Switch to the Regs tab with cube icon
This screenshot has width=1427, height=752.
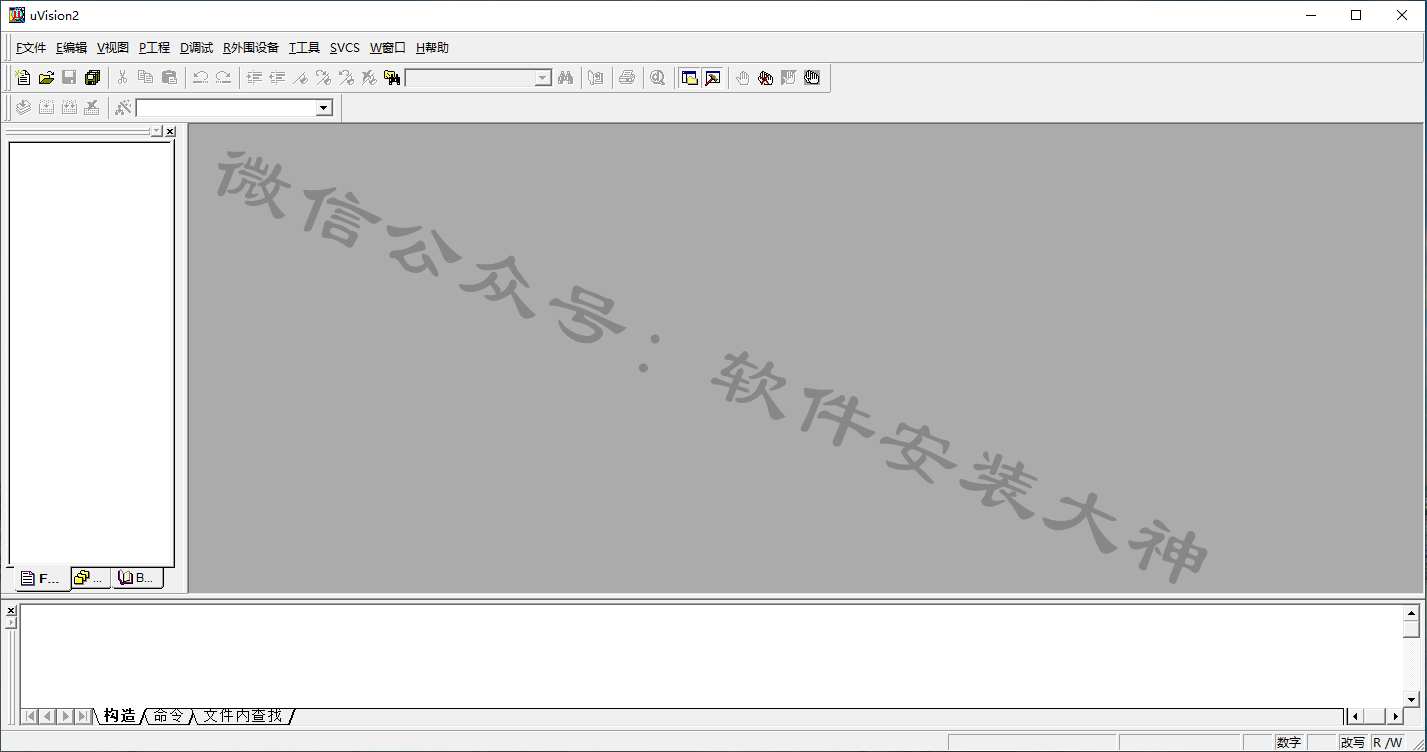click(x=91, y=578)
